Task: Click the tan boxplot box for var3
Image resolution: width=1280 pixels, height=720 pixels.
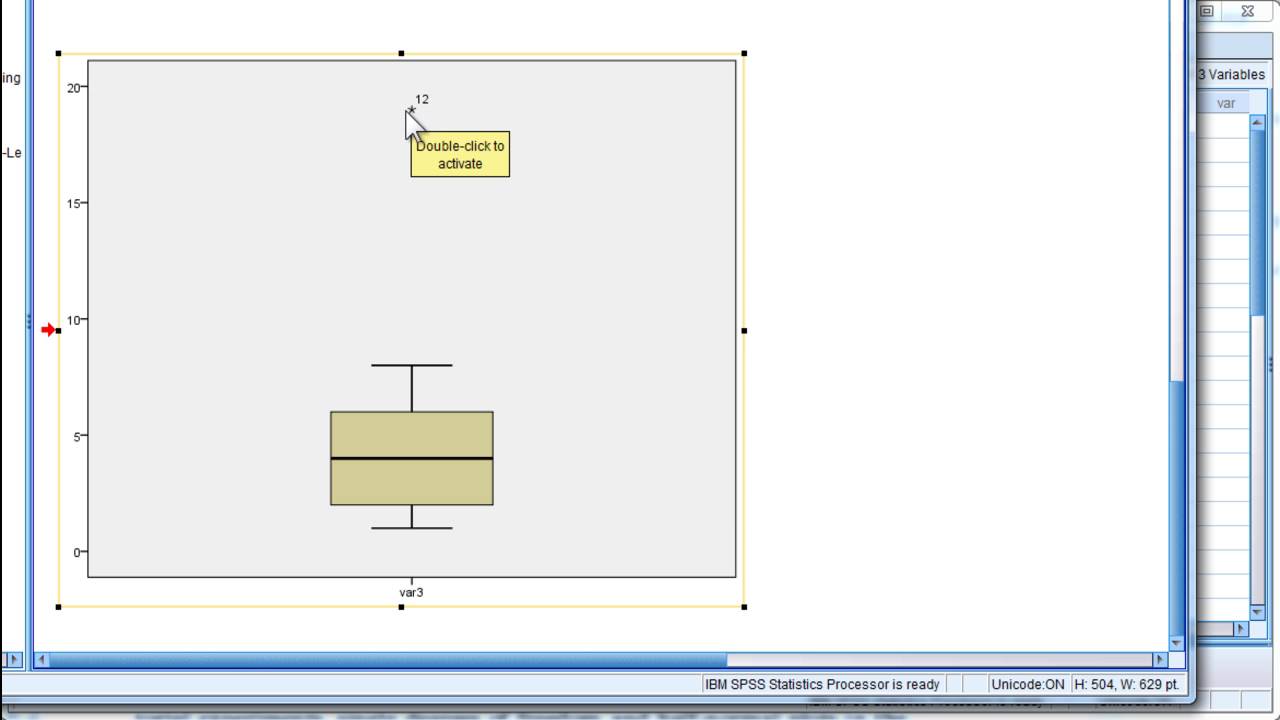Action: (412, 458)
